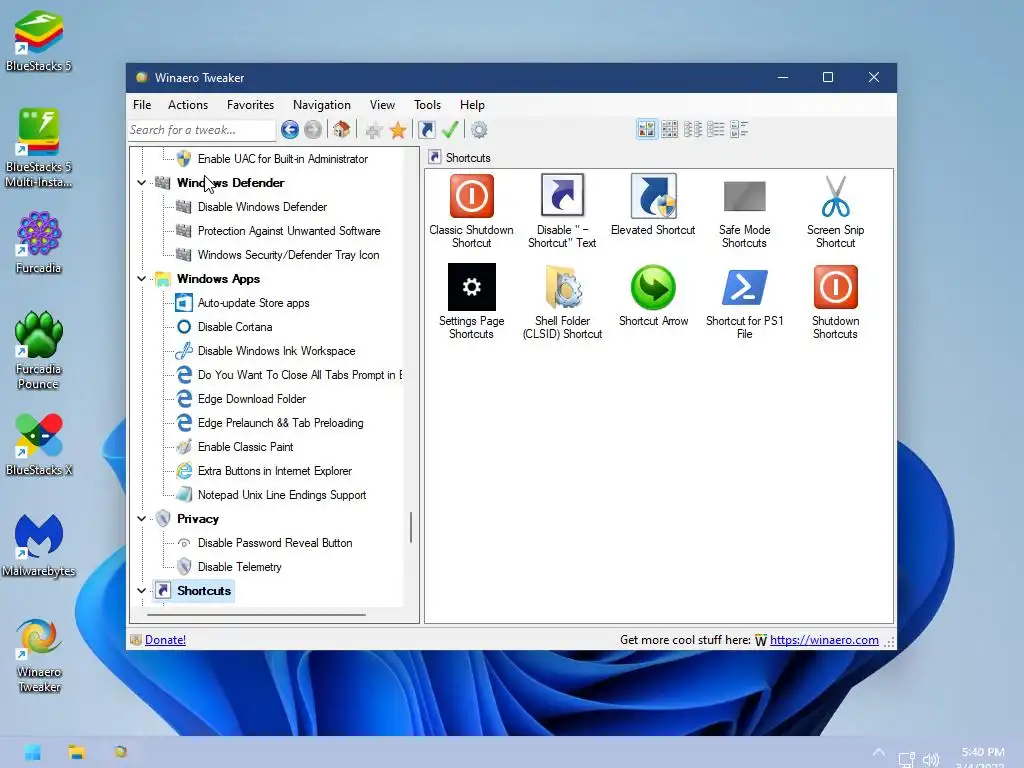Open the Classic Shutdown Shortcut tweak
1024x768 pixels.
(x=472, y=211)
